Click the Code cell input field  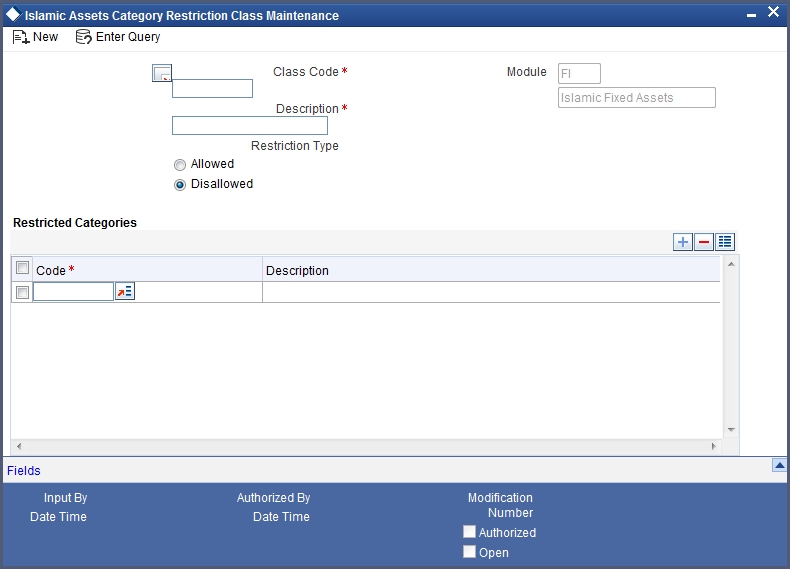click(74, 292)
